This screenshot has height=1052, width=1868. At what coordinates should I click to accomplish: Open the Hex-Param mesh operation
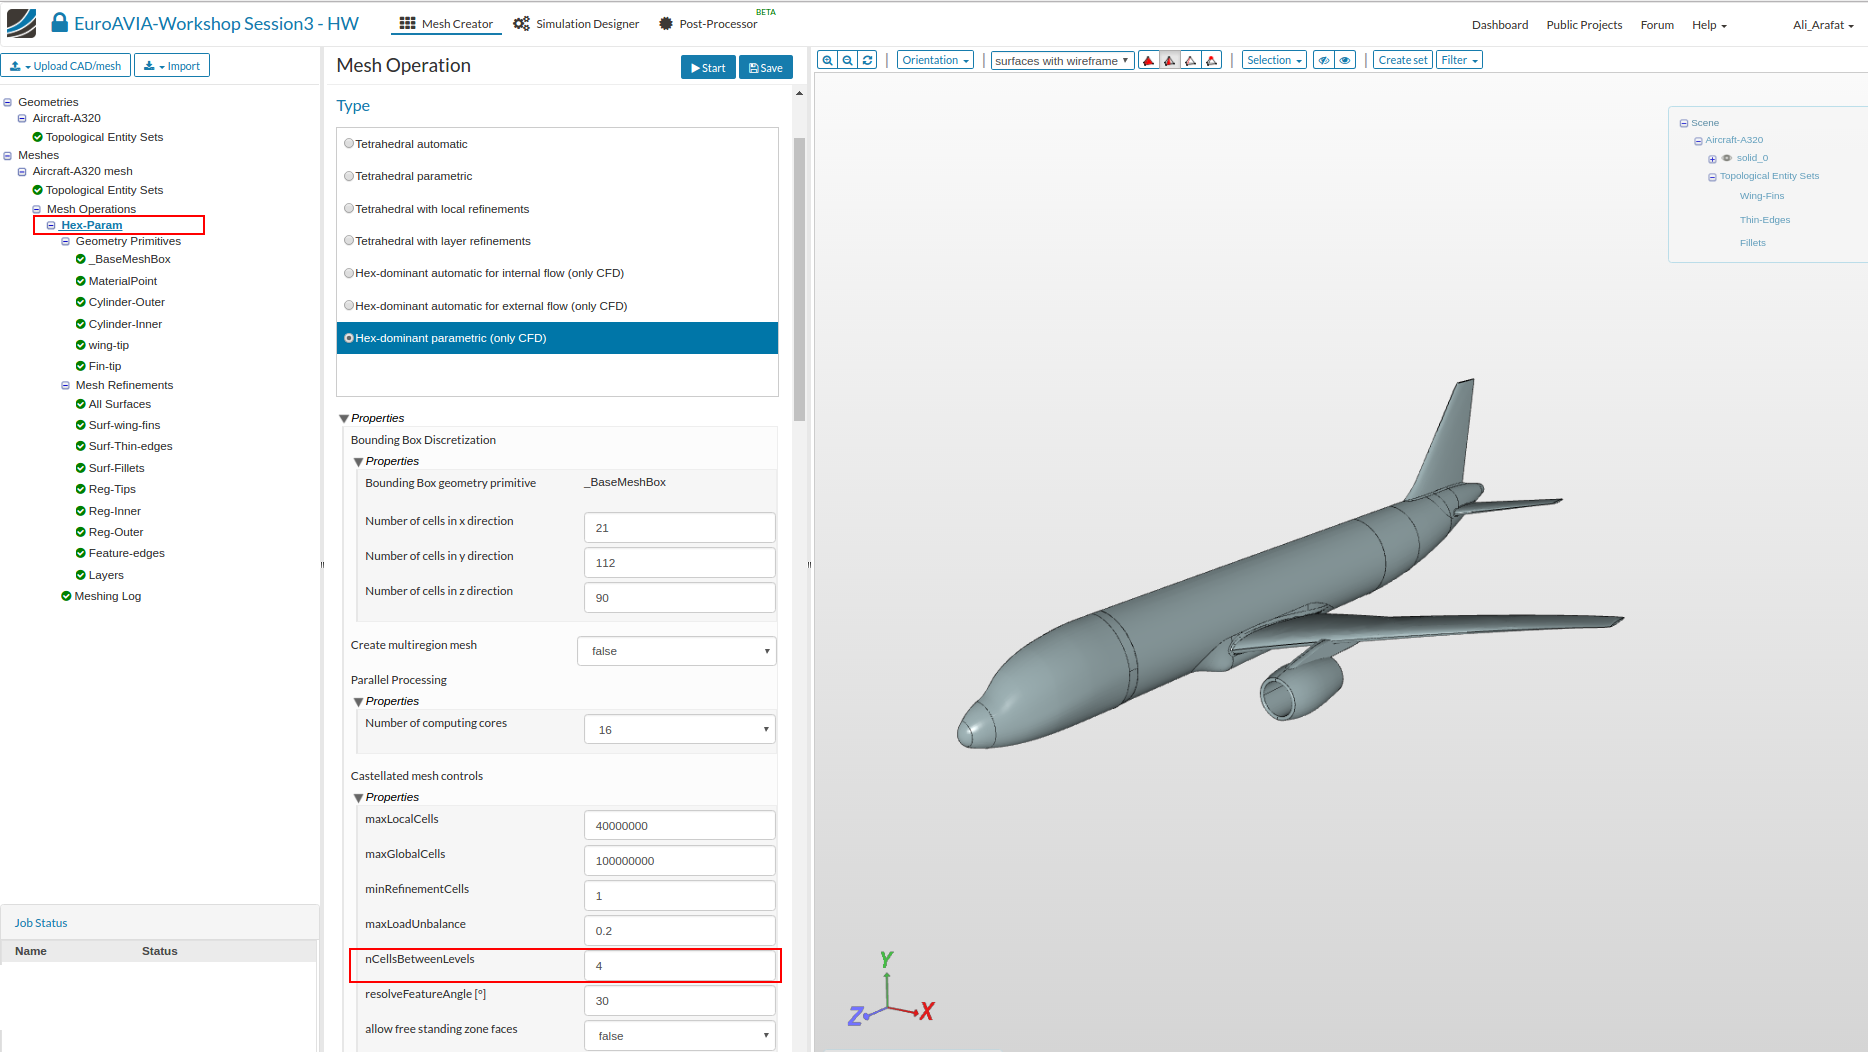coord(91,225)
